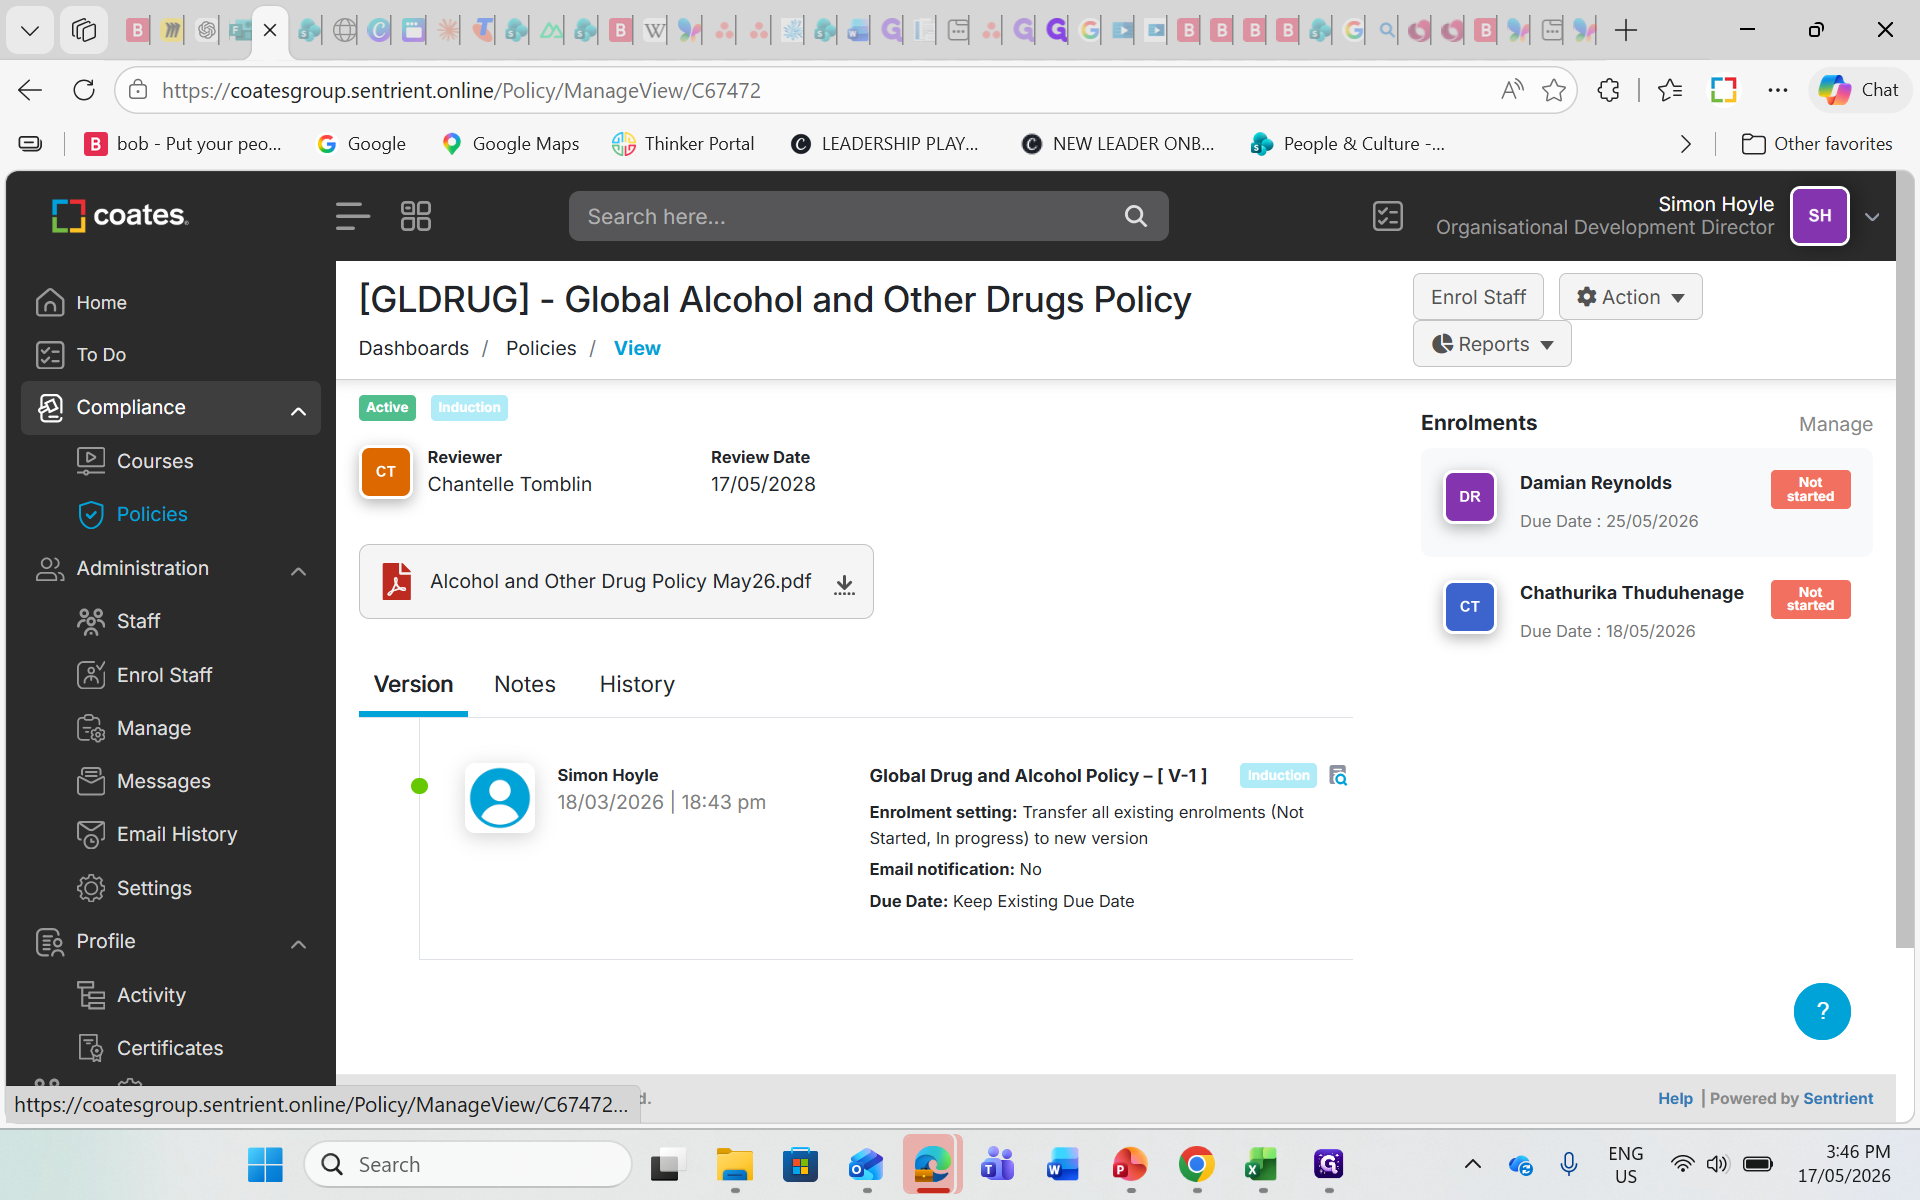Open Excel from the taskbar

(1261, 1164)
